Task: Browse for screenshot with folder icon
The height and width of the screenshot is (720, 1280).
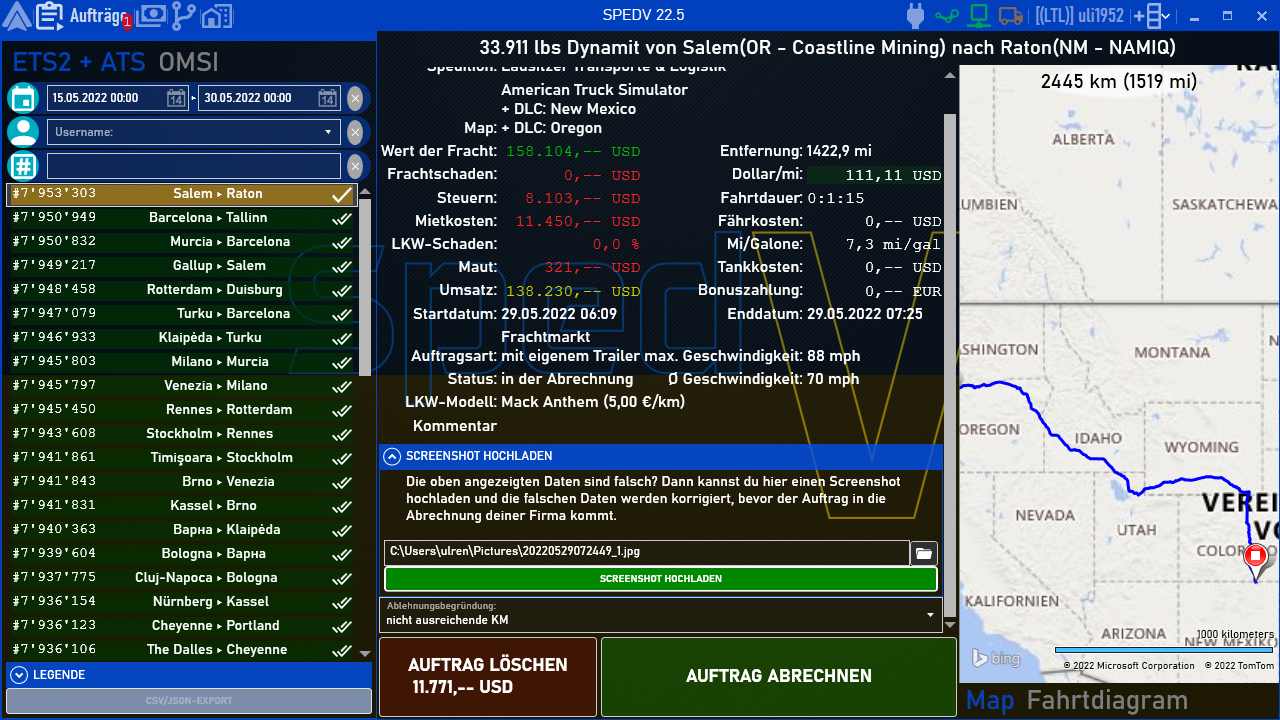Action: pyautogui.click(x=924, y=552)
